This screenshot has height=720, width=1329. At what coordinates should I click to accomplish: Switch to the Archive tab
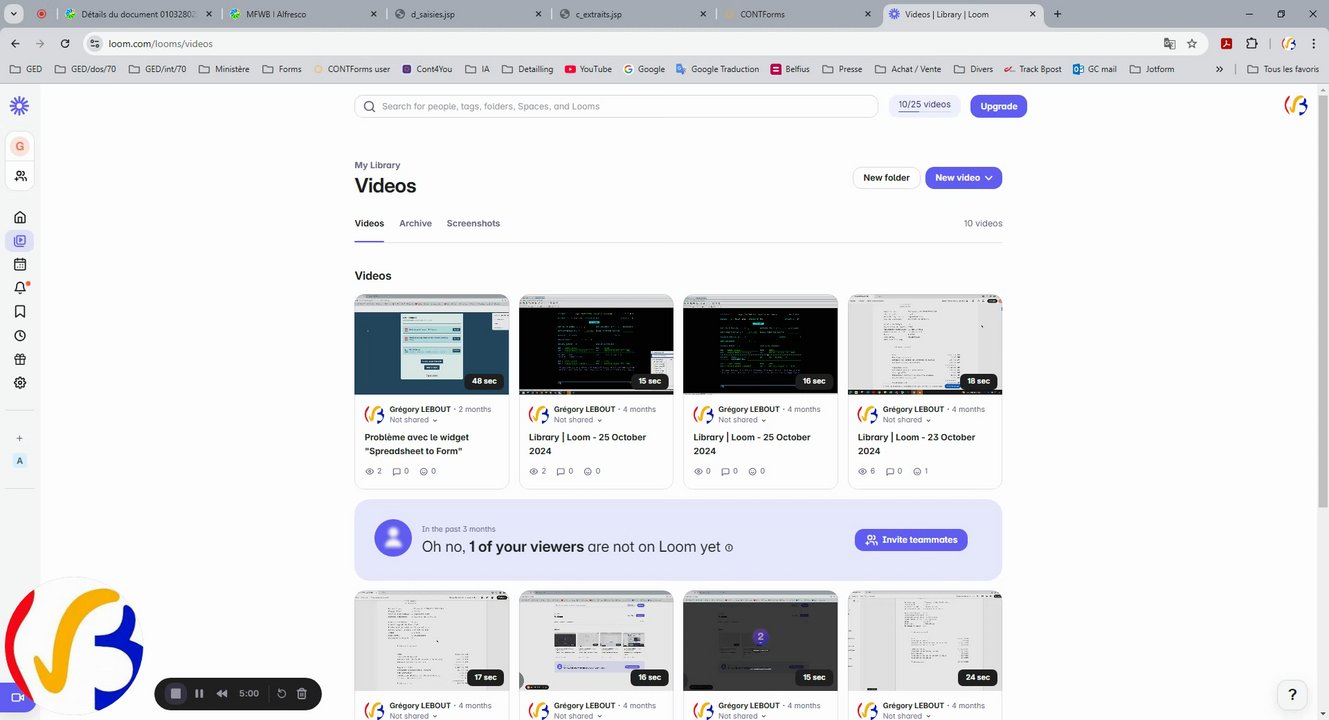click(x=415, y=223)
